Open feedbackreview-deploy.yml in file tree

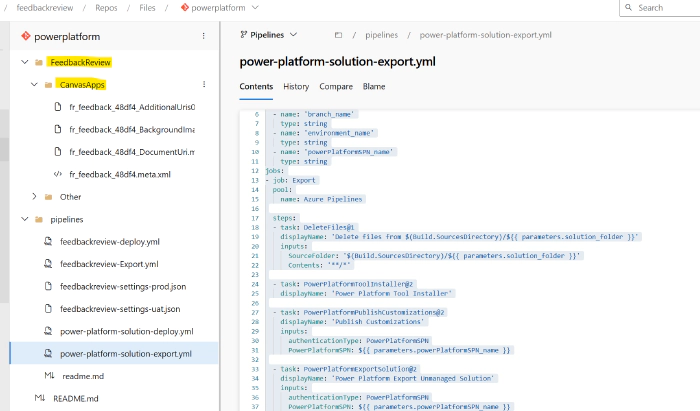coord(110,242)
